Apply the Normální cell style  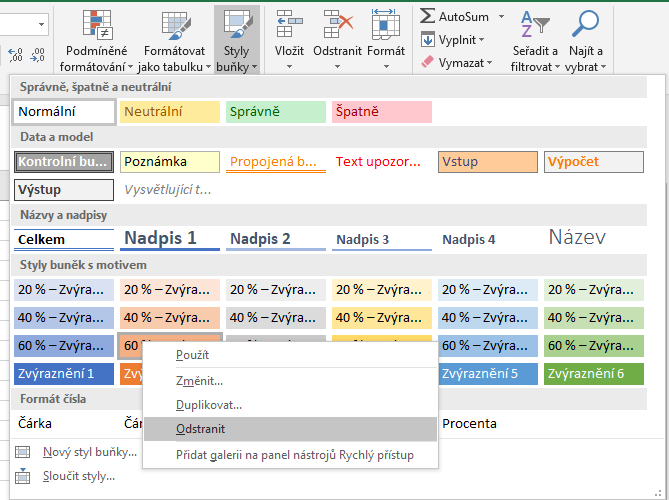click(64, 112)
